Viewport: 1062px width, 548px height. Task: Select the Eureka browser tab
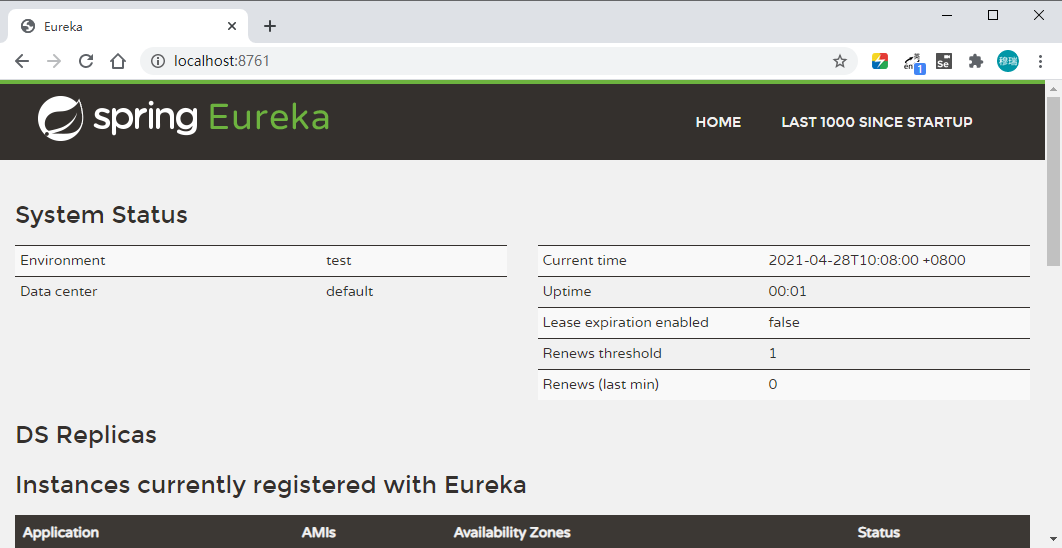129,26
